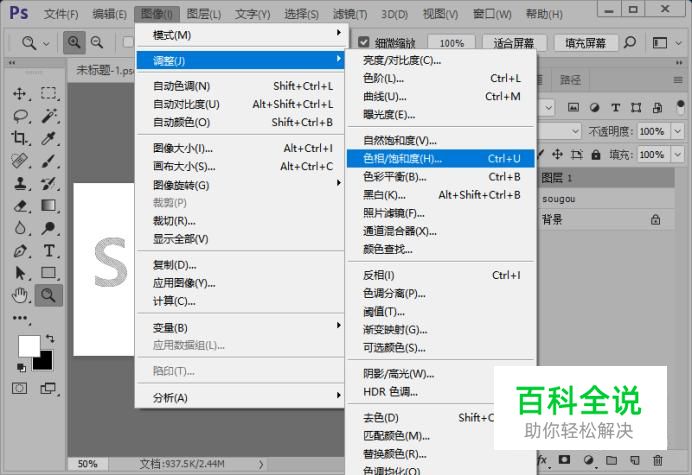Choose 反相(I) menu entry
The image size is (692, 475).
tap(440, 275)
